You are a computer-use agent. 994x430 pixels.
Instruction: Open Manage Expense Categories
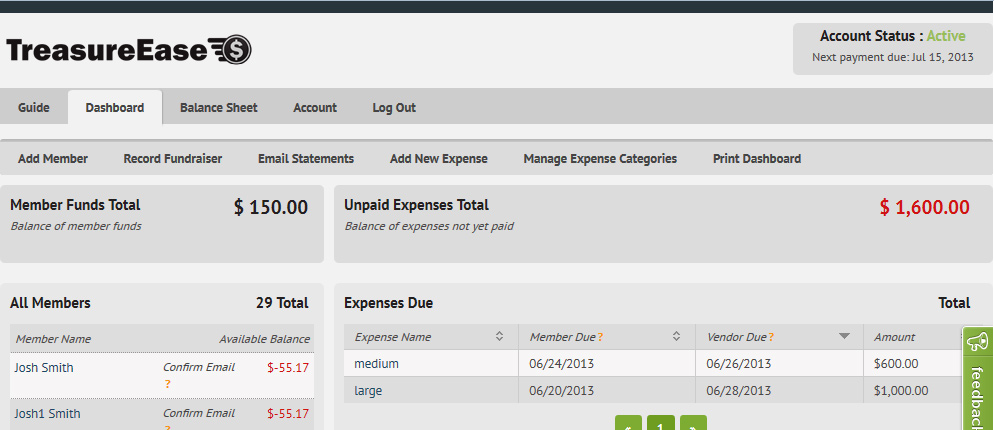pyautogui.click(x=600, y=159)
